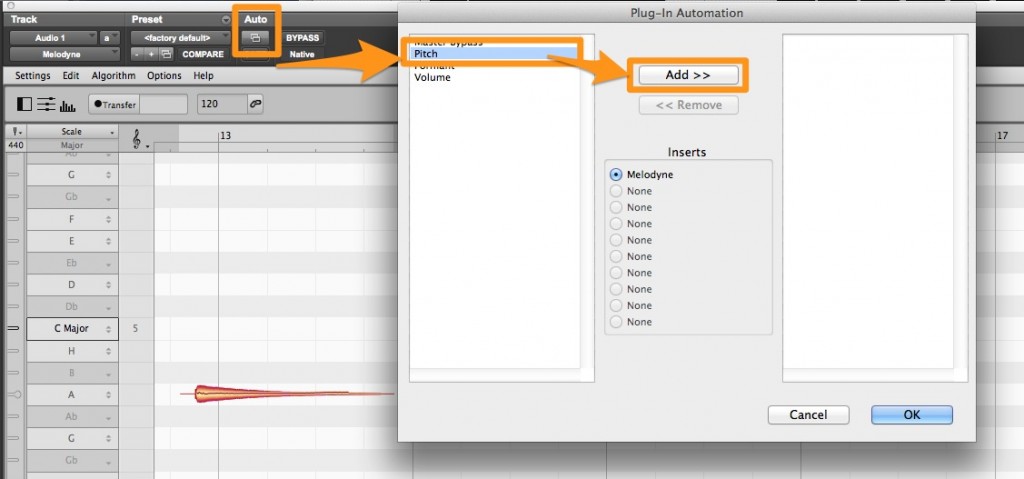Click the preset plus button
This screenshot has width=1024, height=479.
(x=152, y=54)
